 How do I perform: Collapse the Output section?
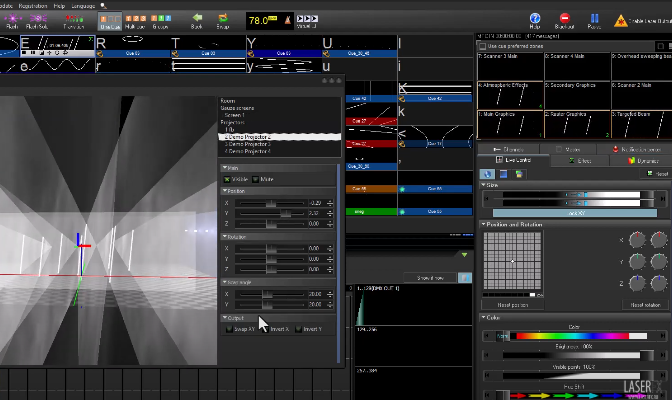(225, 318)
